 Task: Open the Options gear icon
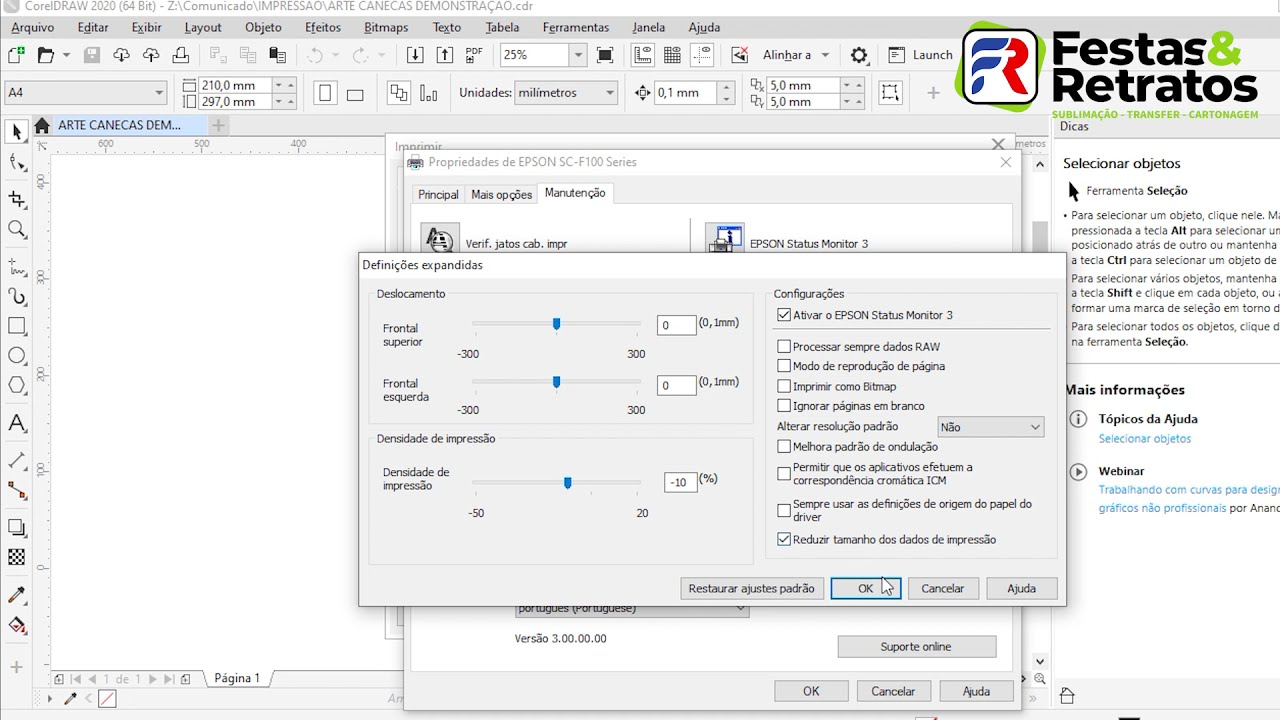pos(859,55)
